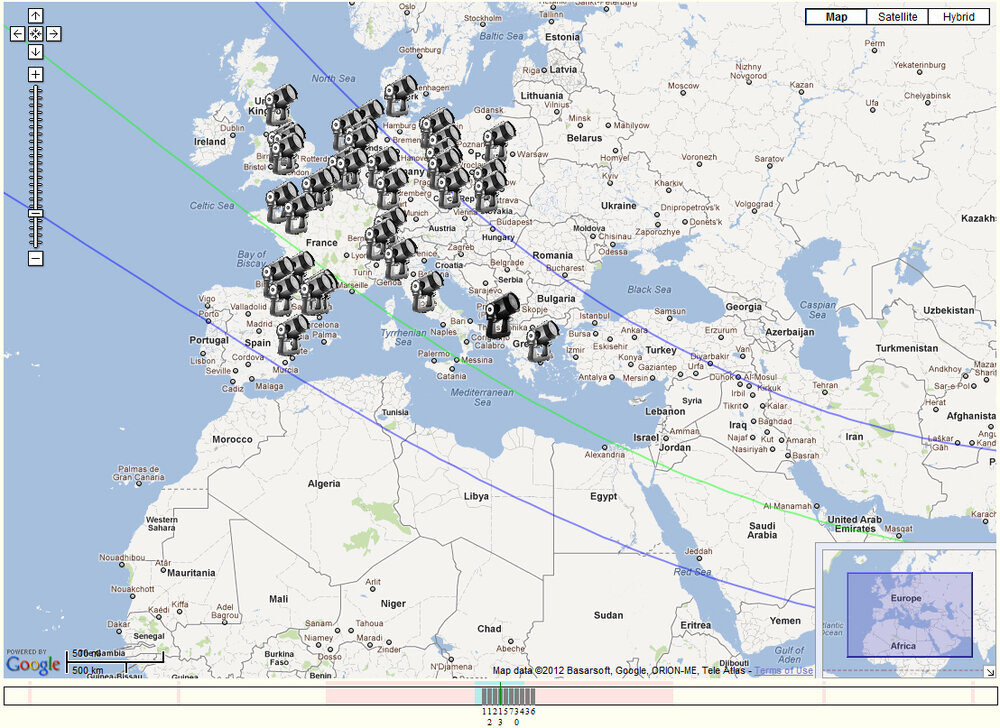
Task: Click the pan-up arrow control
Action: point(36,15)
